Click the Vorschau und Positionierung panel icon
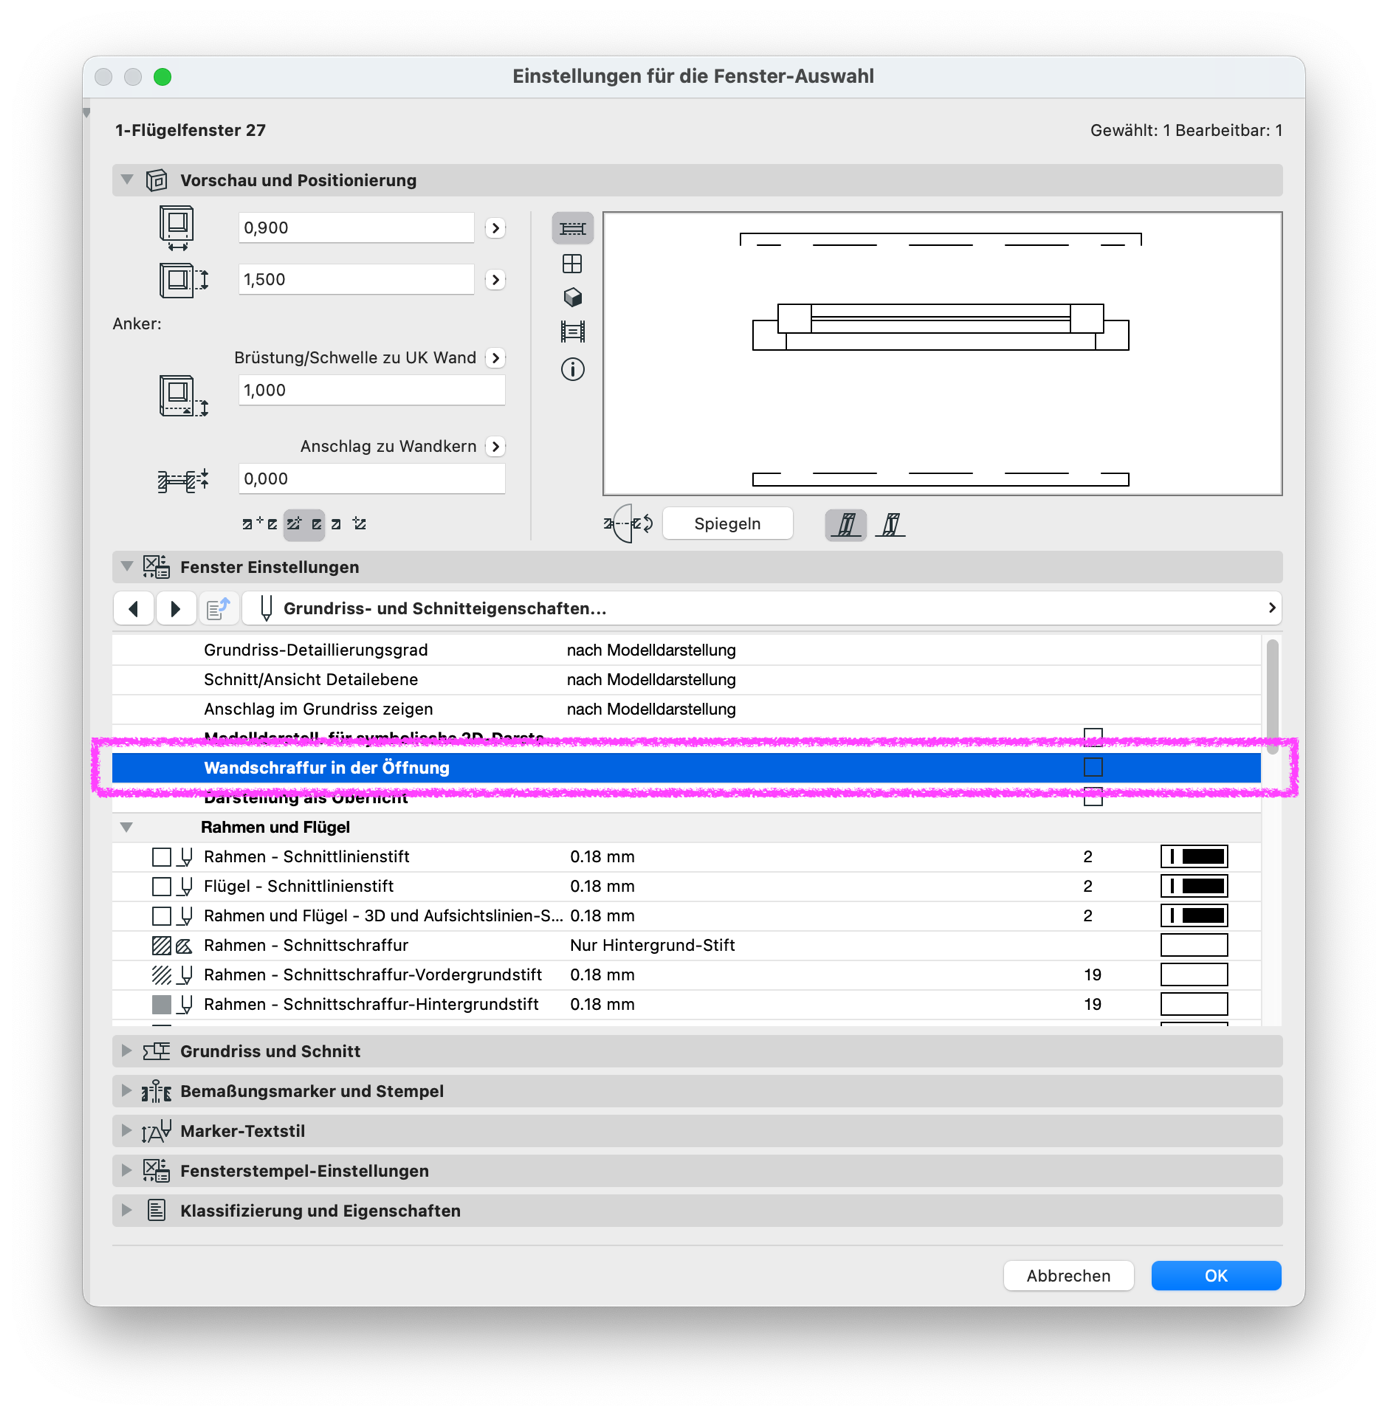1388x1416 pixels. click(157, 180)
